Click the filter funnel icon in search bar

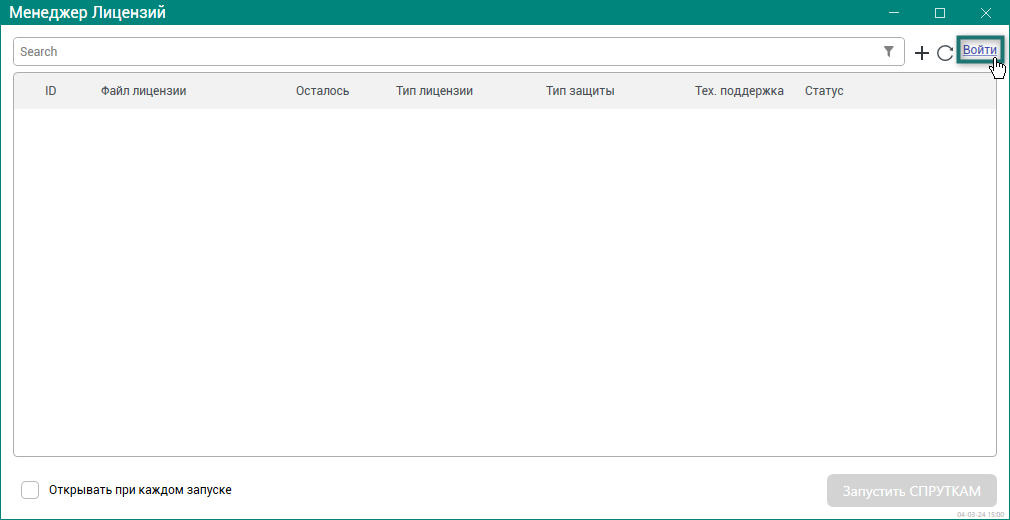click(889, 52)
